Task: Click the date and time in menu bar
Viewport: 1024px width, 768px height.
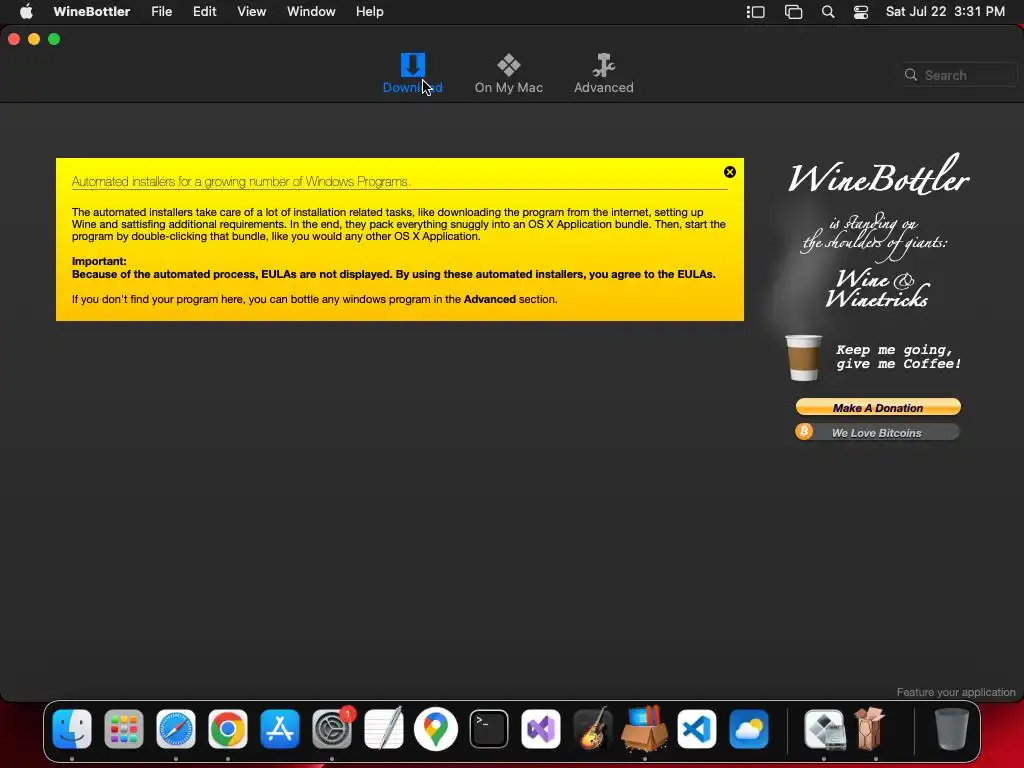Action: click(945, 12)
